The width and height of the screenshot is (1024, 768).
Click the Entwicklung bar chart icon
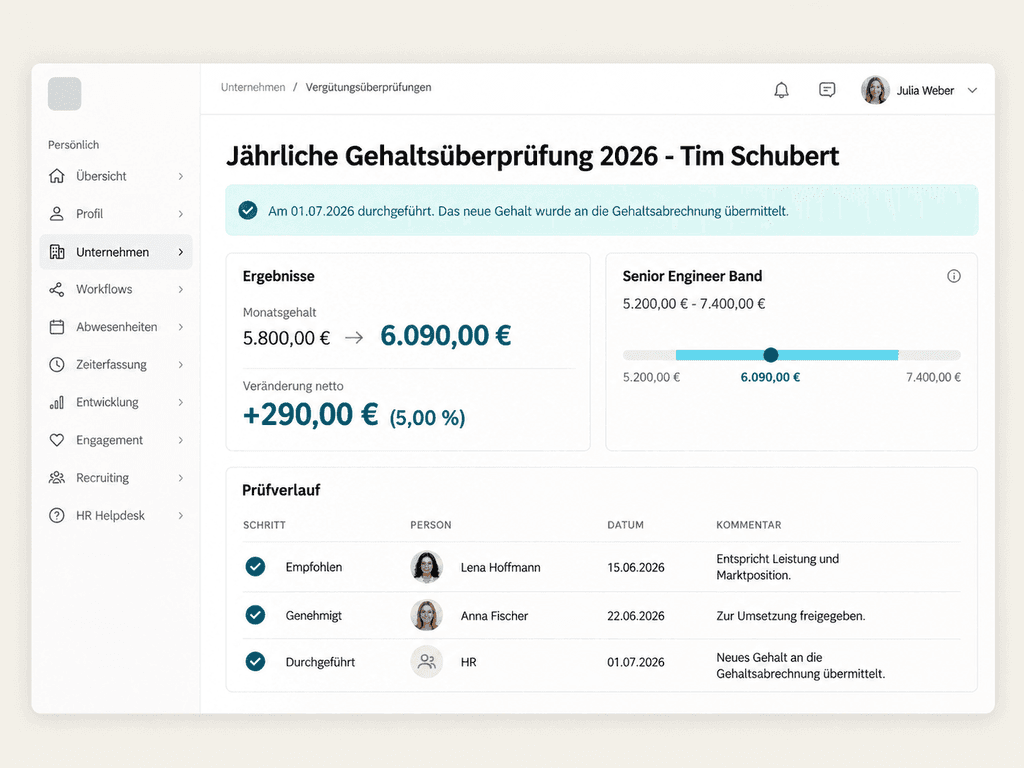[57, 402]
